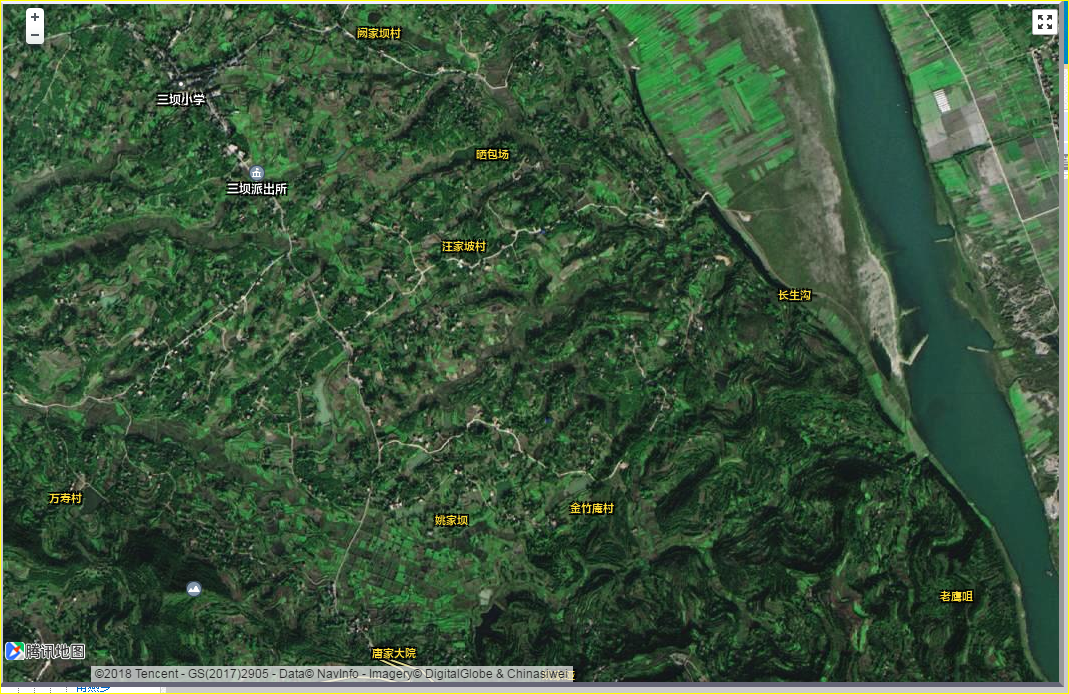Click the 万寿村 village label
Screen dimensions: 1069x694
click(x=65, y=498)
